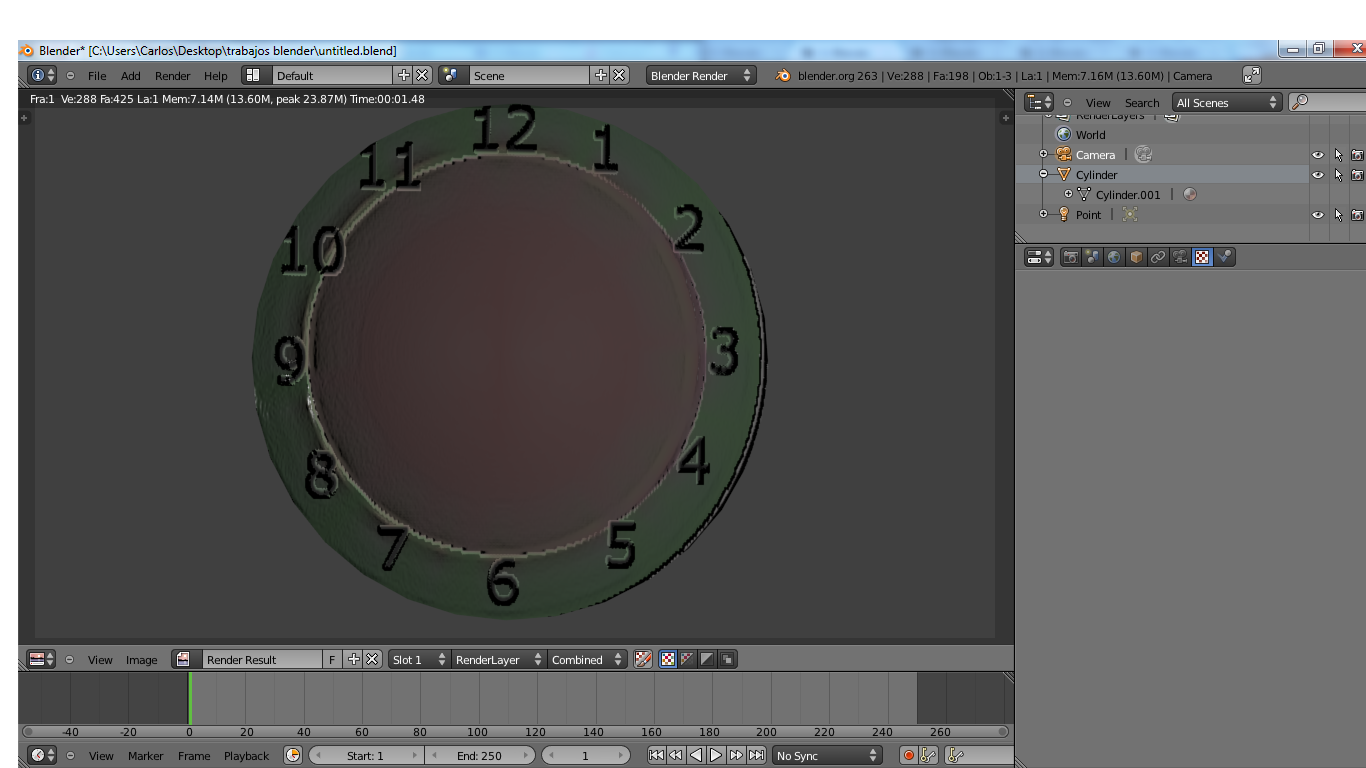
Task: Click the Blender logo in info header
Action: [x=783, y=75]
